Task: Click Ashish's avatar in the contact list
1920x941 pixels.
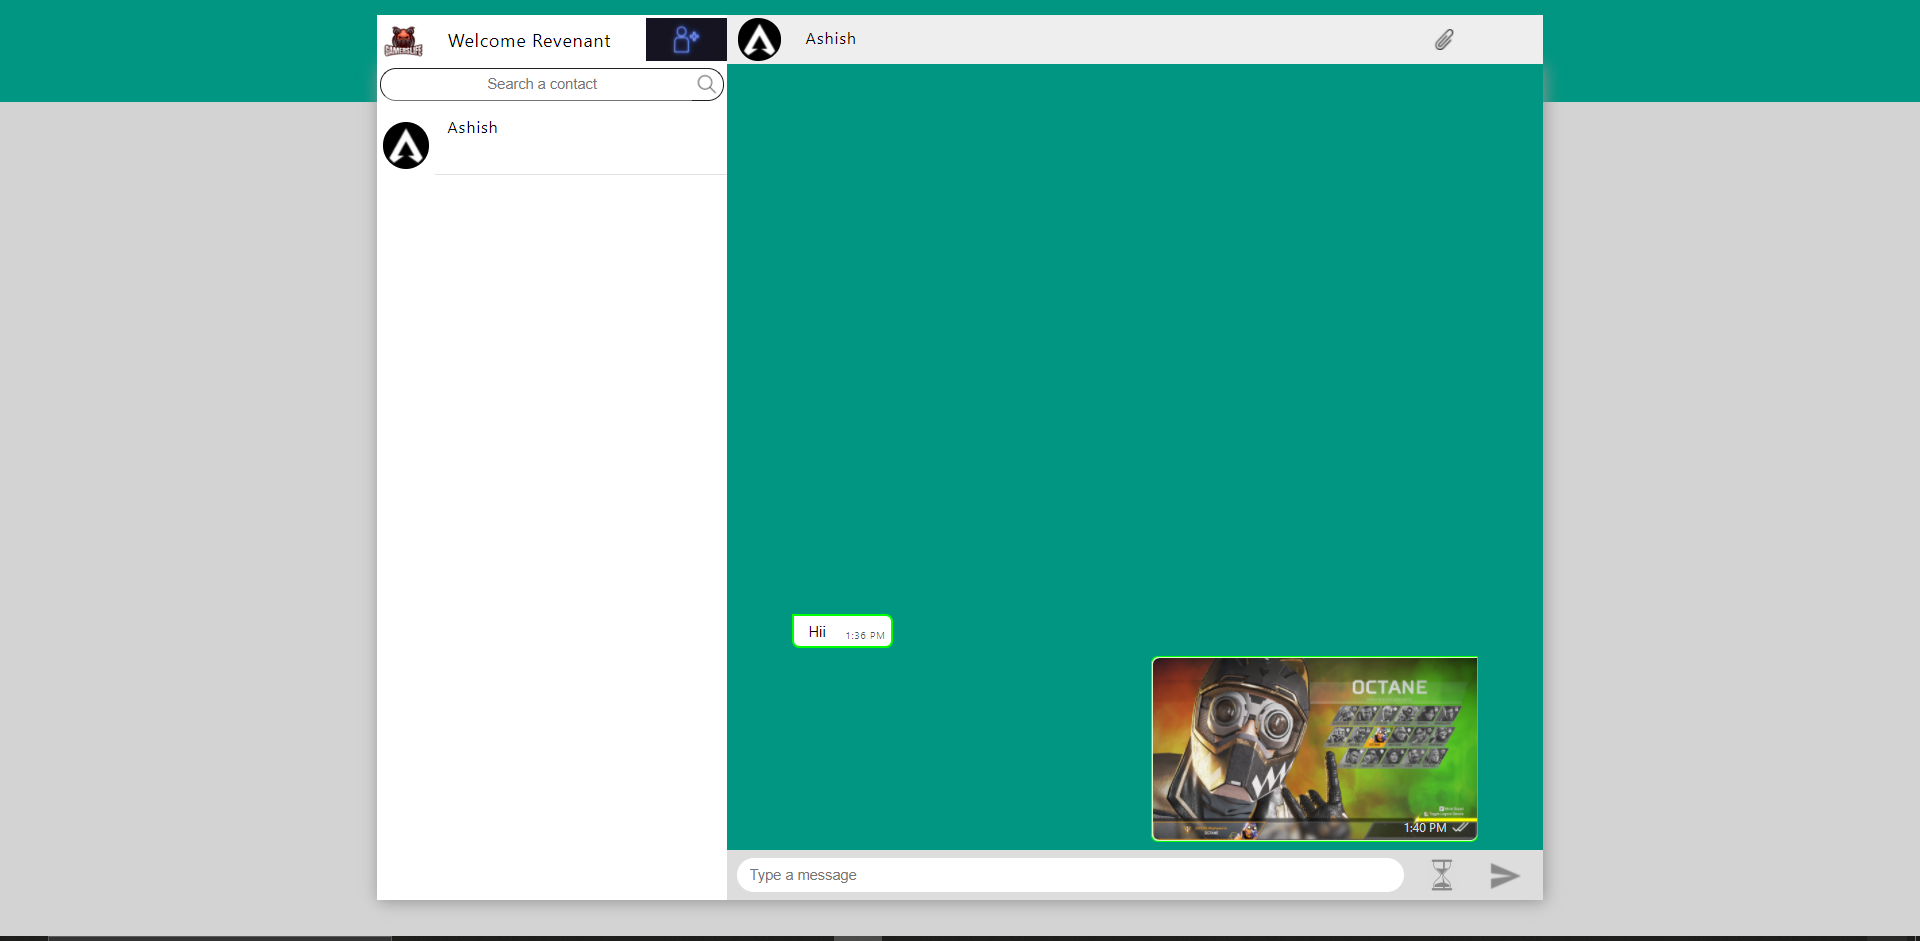Action: (x=405, y=145)
